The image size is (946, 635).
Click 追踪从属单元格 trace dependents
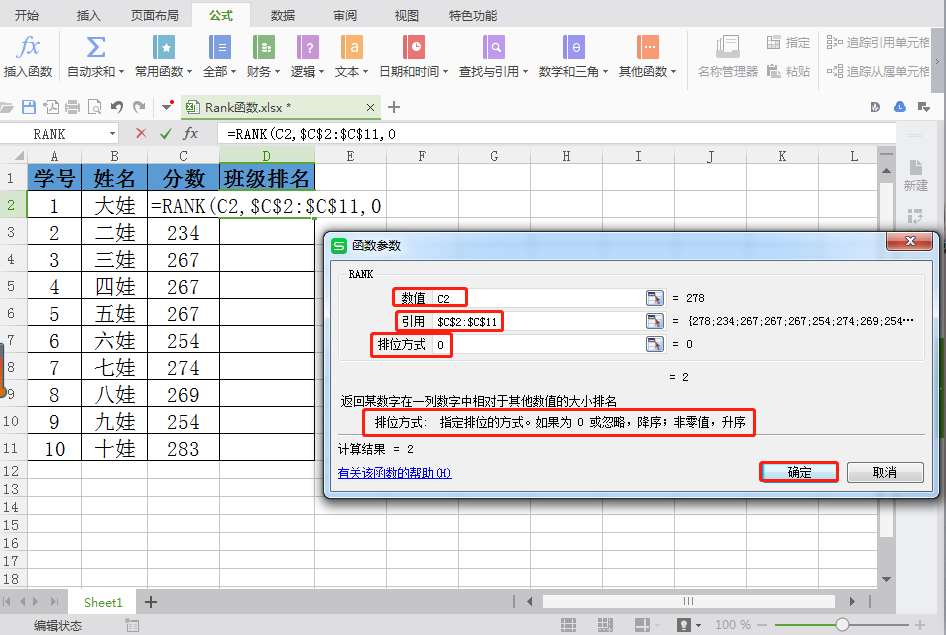pos(878,71)
